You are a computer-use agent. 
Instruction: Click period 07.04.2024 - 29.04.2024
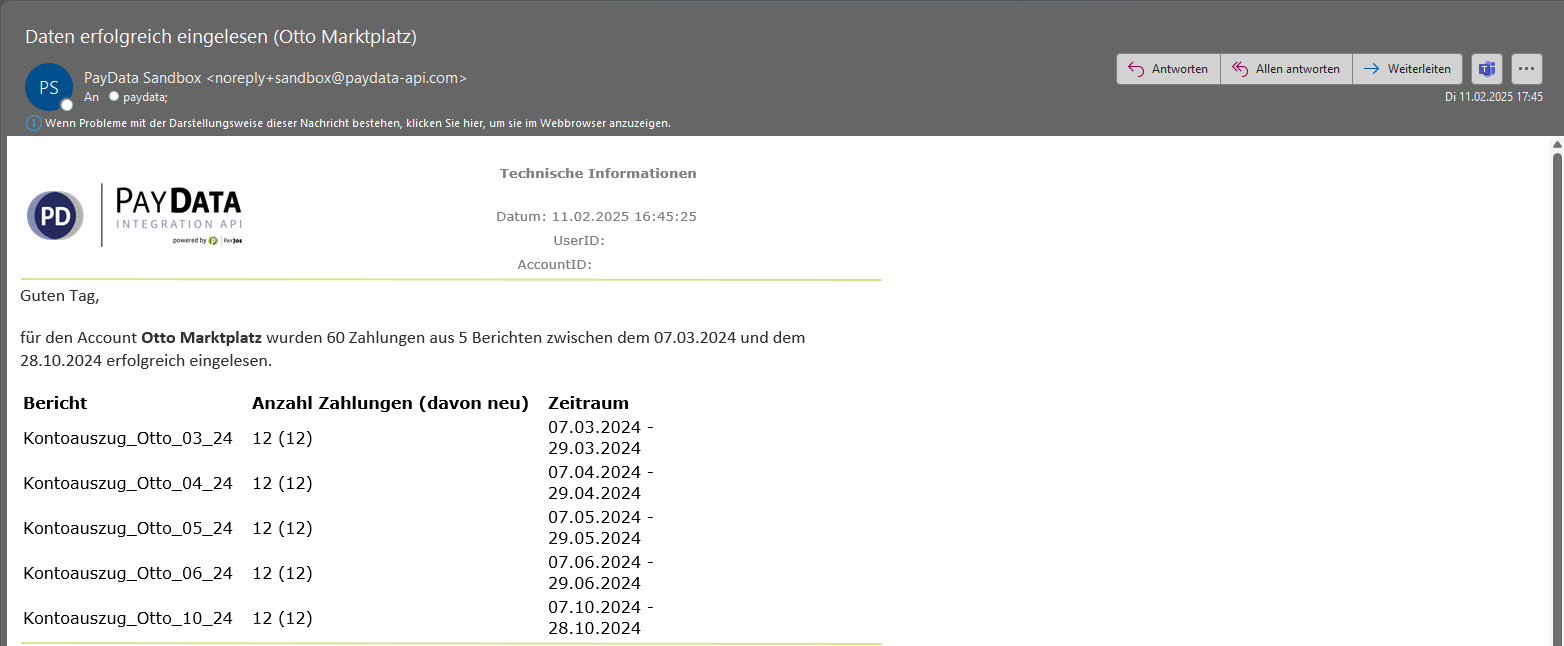tap(601, 483)
